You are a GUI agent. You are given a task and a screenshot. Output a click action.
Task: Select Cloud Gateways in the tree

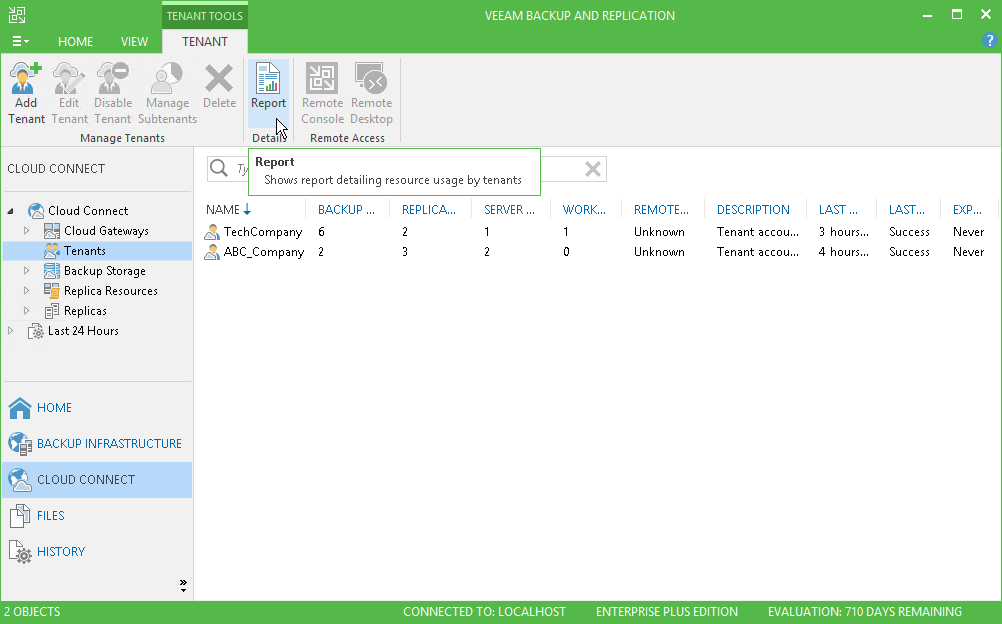click(x=106, y=231)
